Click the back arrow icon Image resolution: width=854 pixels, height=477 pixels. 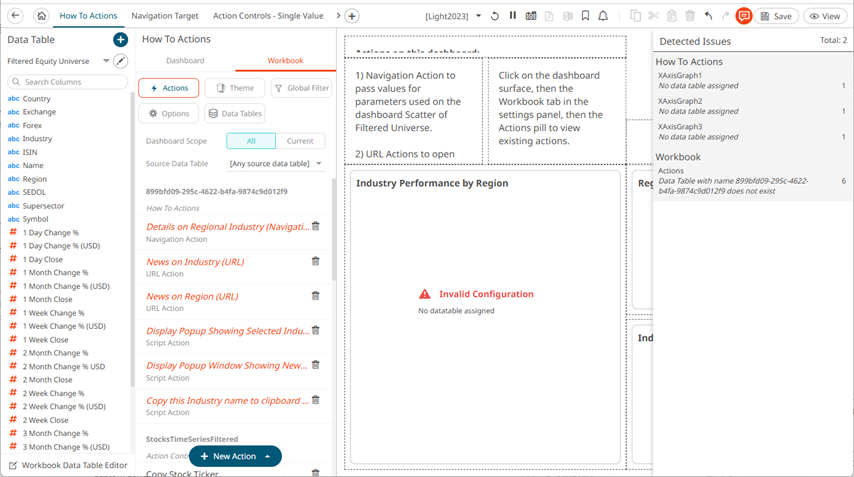15,16
